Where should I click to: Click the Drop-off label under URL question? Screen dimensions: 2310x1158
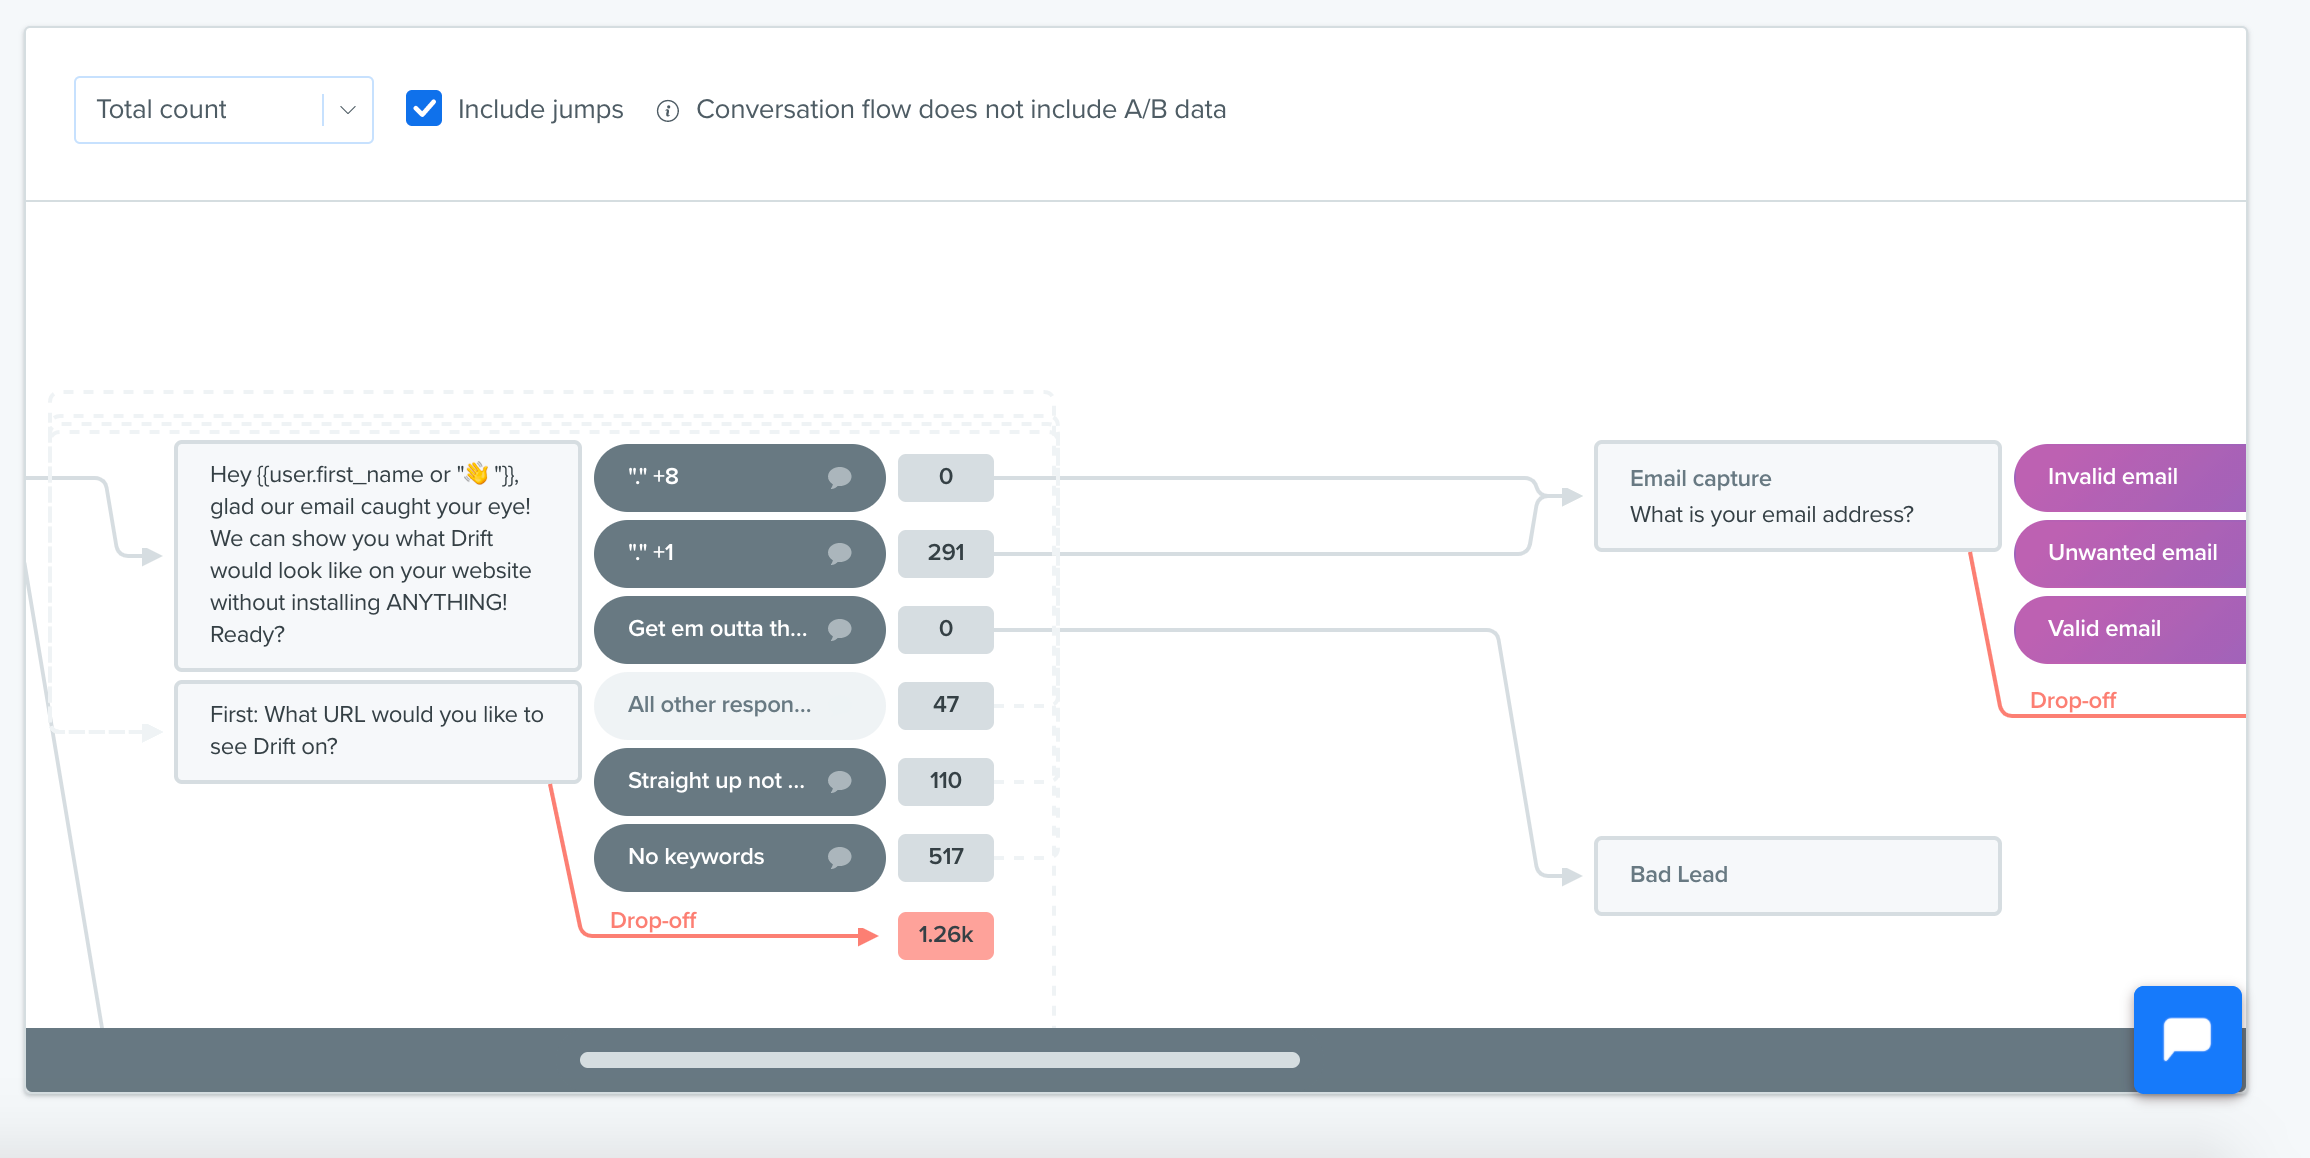[653, 920]
